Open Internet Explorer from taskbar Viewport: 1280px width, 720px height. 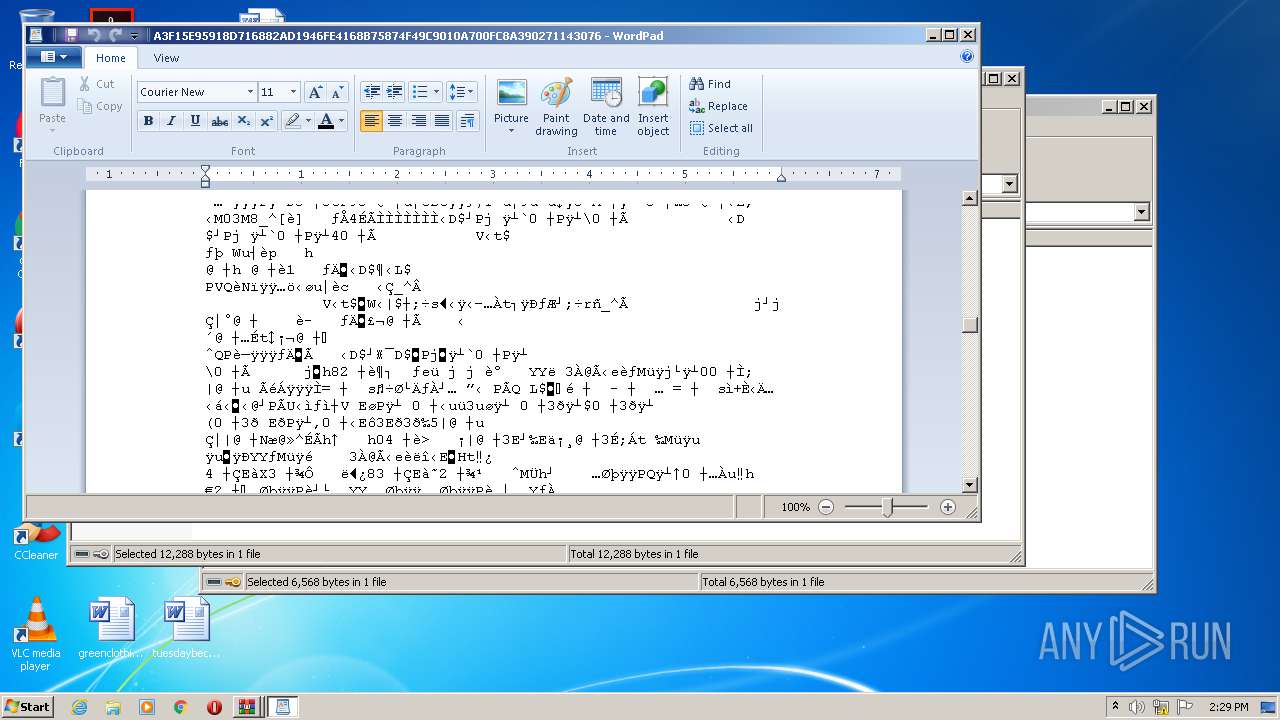point(79,707)
